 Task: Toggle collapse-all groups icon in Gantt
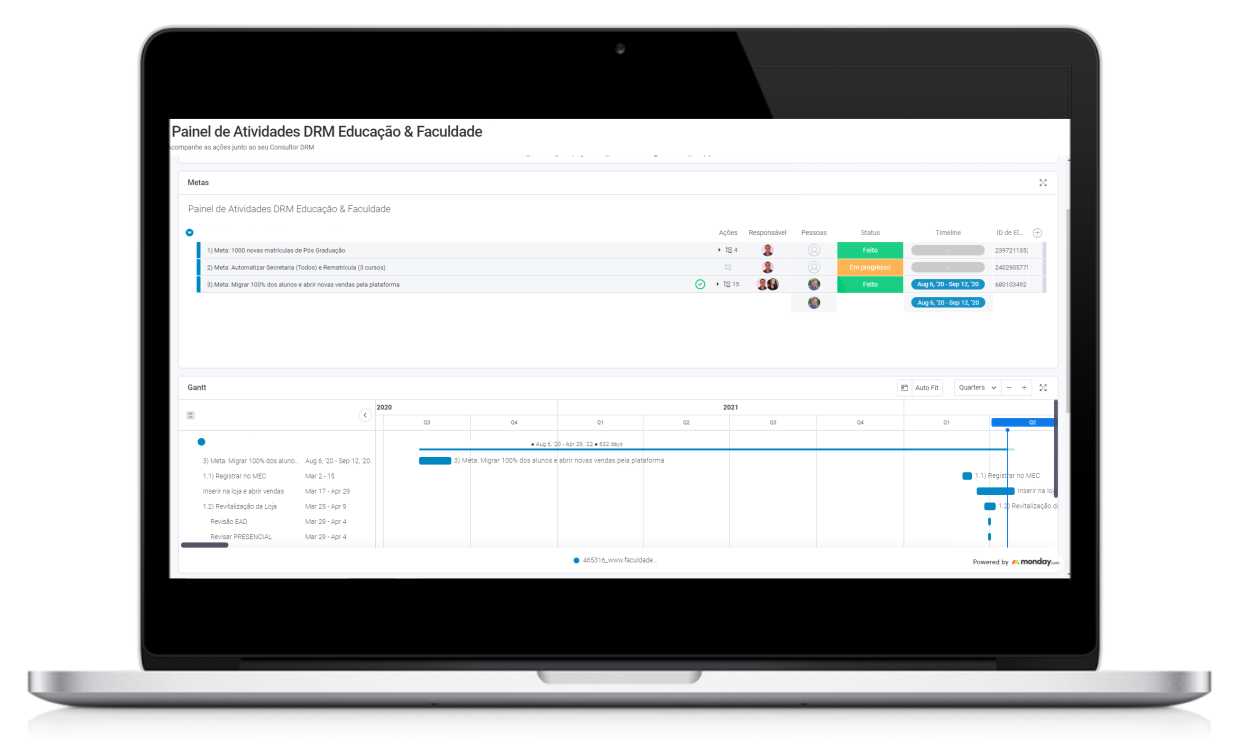pos(190,415)
